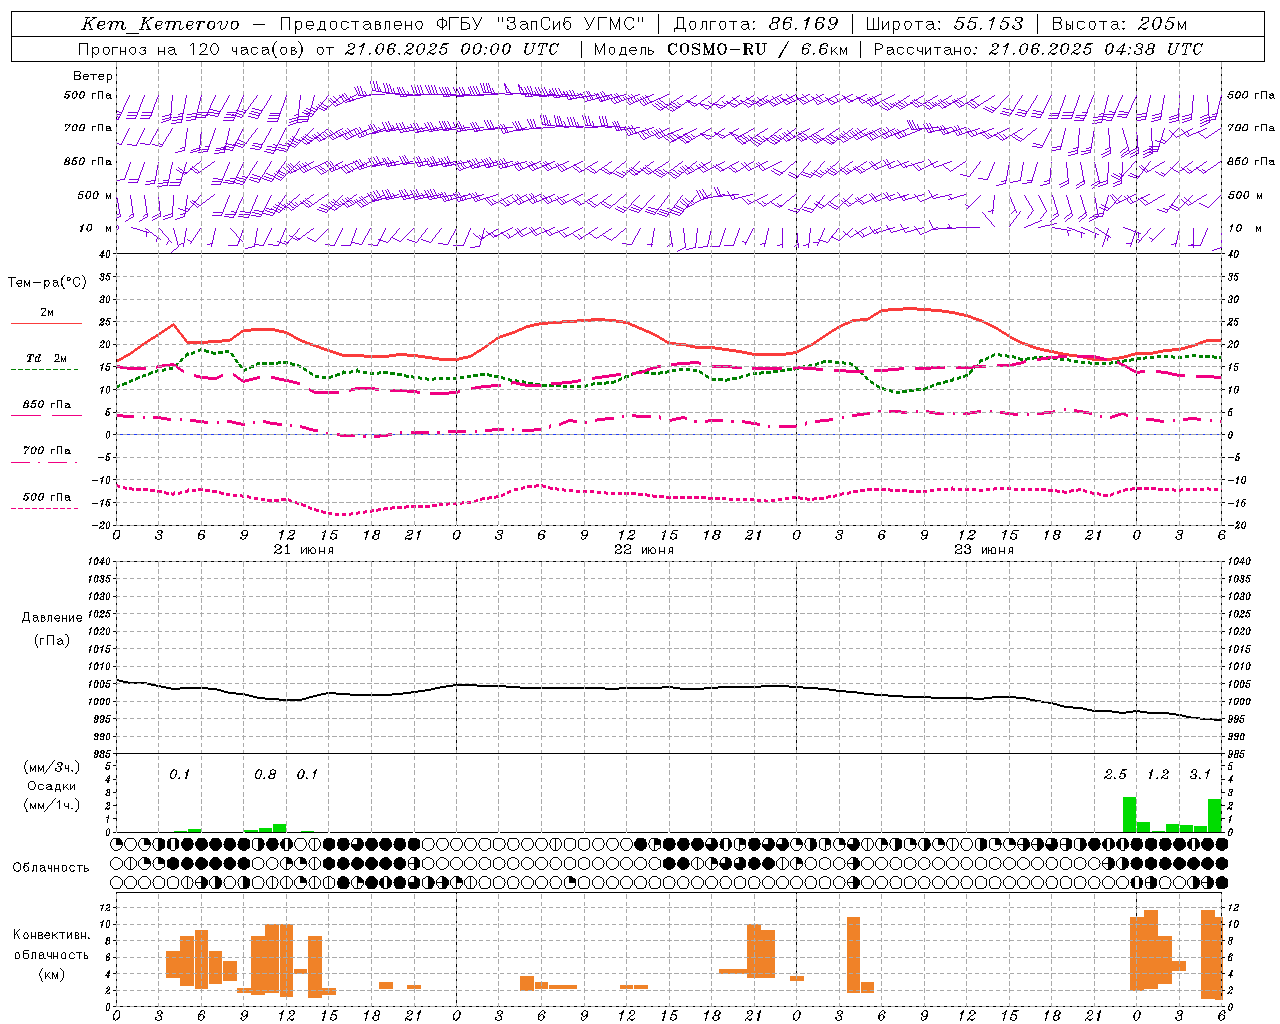Click the '10 м' wind level label on left
1280x1024 pixels.
(x=96, y=228)
